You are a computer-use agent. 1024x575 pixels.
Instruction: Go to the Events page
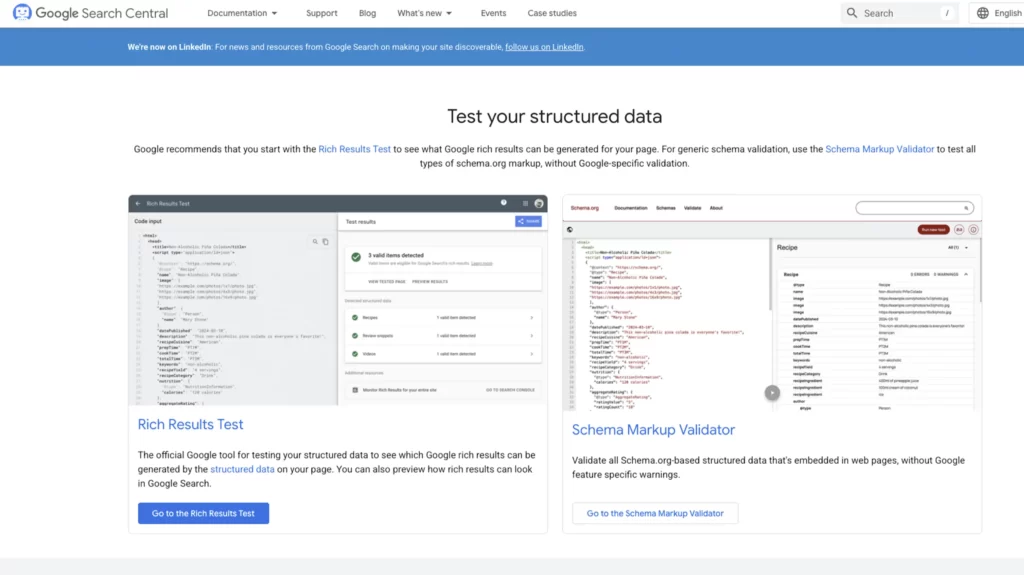[x=493, y=13]
